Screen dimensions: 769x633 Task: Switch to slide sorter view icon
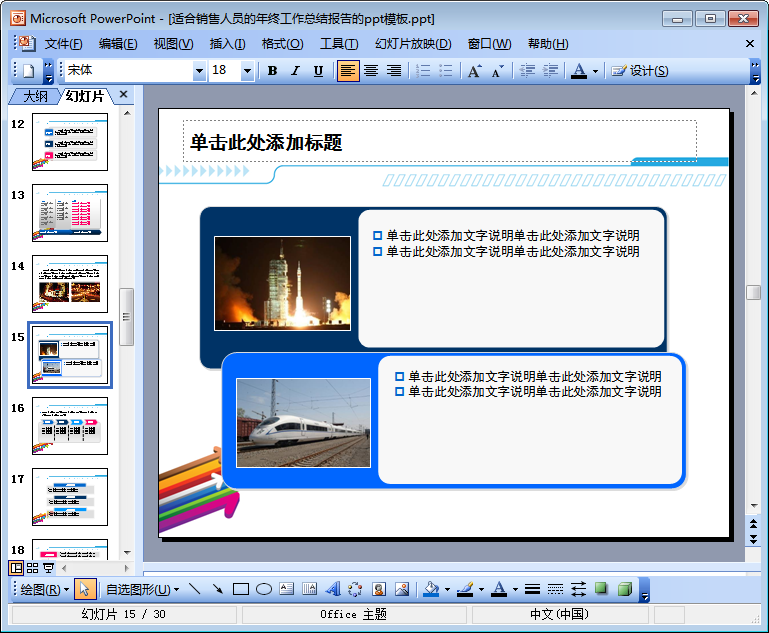32,568
